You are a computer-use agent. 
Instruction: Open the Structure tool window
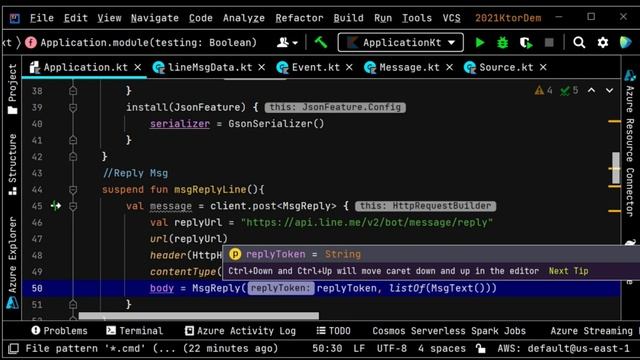[12, 164]
